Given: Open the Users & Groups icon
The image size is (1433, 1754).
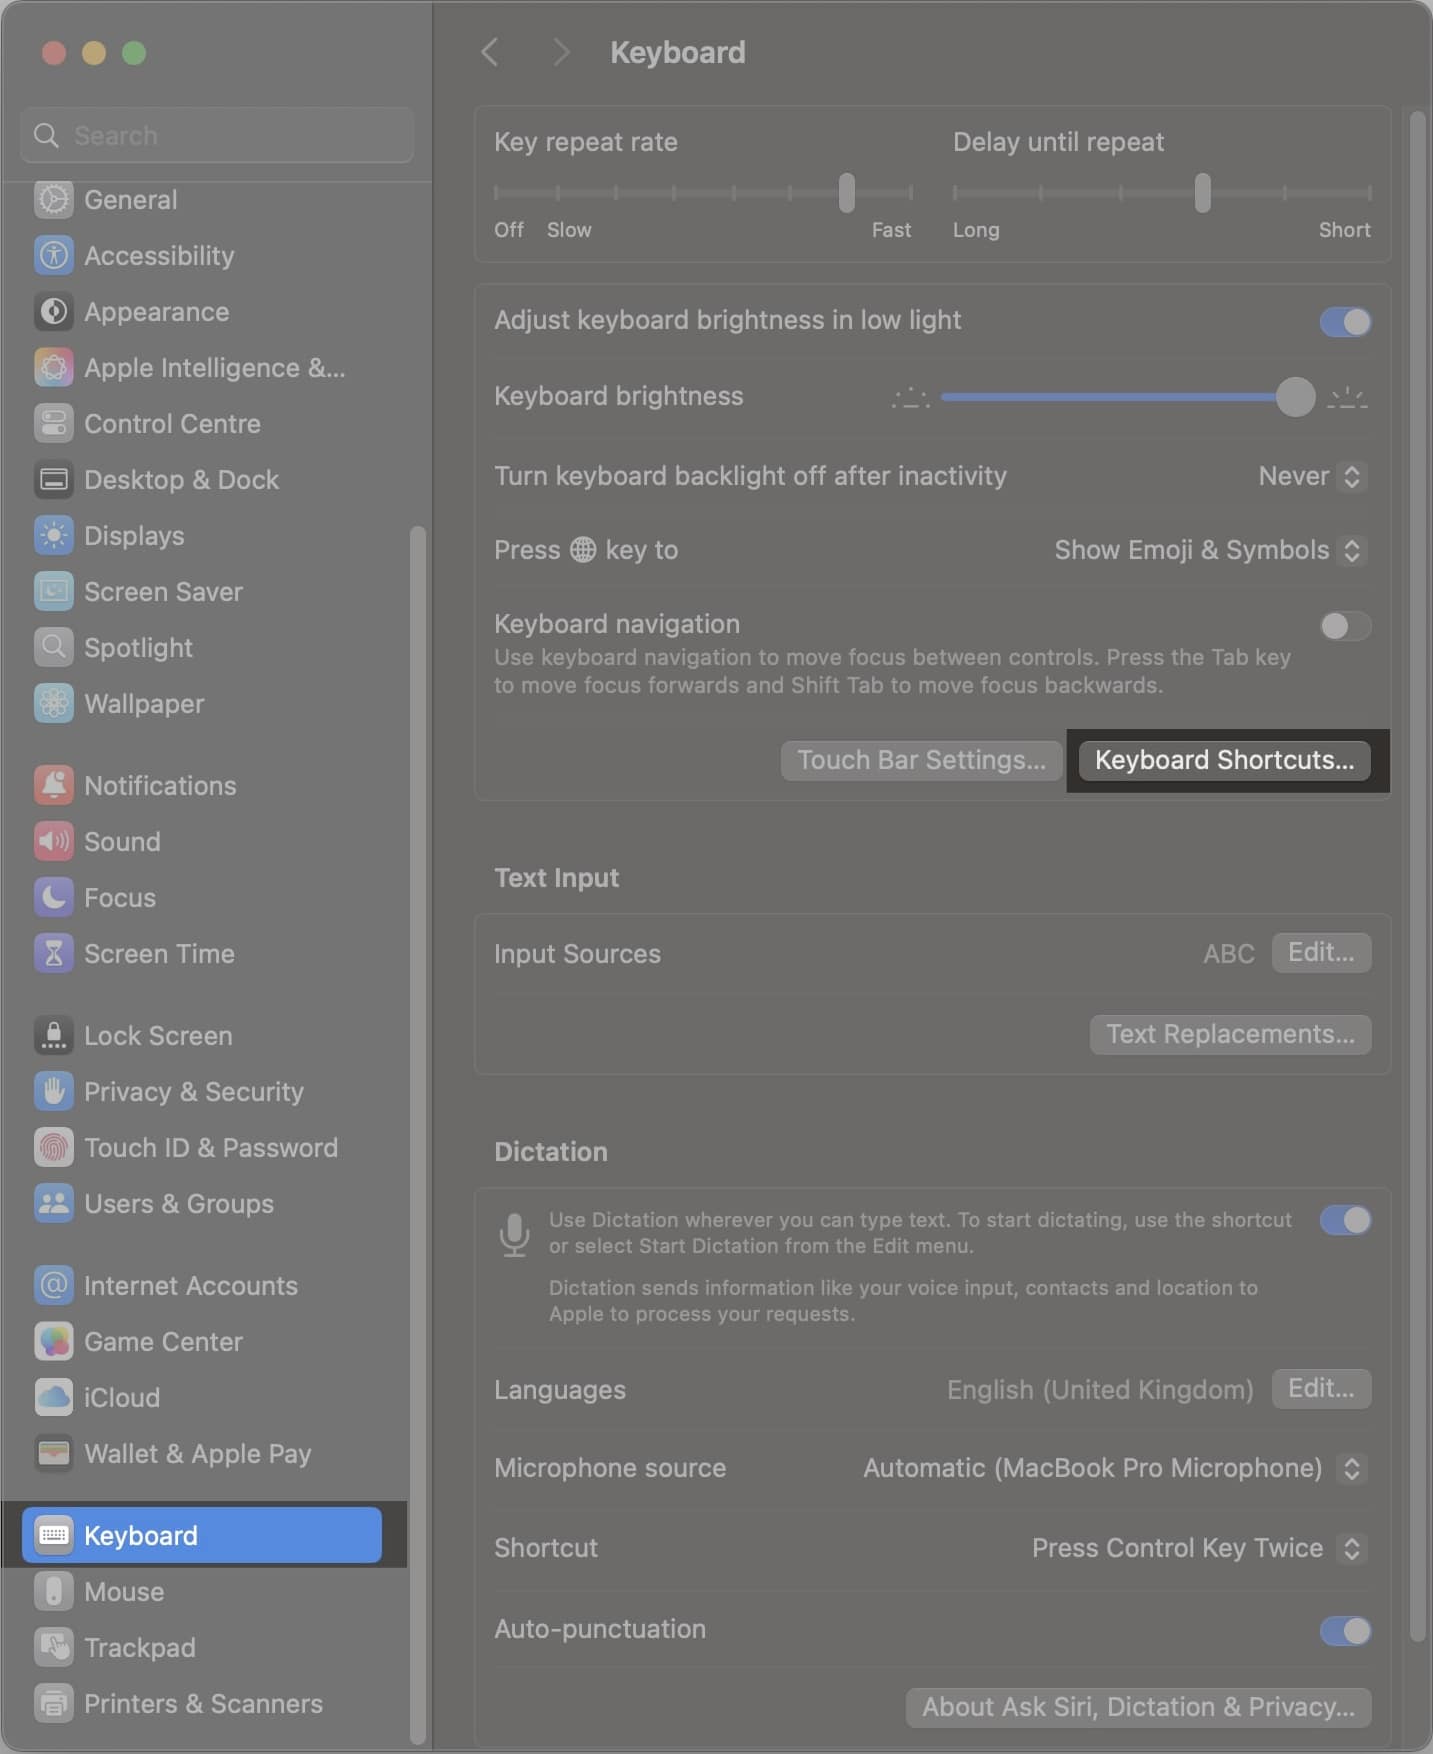Looking at the screenshot, I should [x=54, y=1204].
